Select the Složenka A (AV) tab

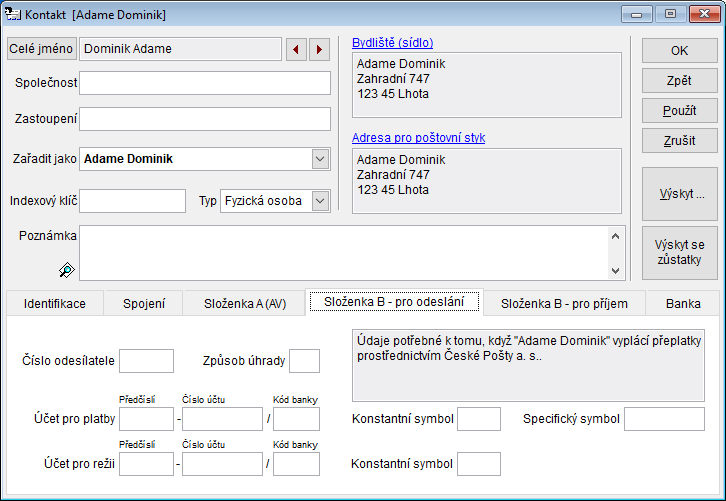pyautogui.click(x=245, y=304)
